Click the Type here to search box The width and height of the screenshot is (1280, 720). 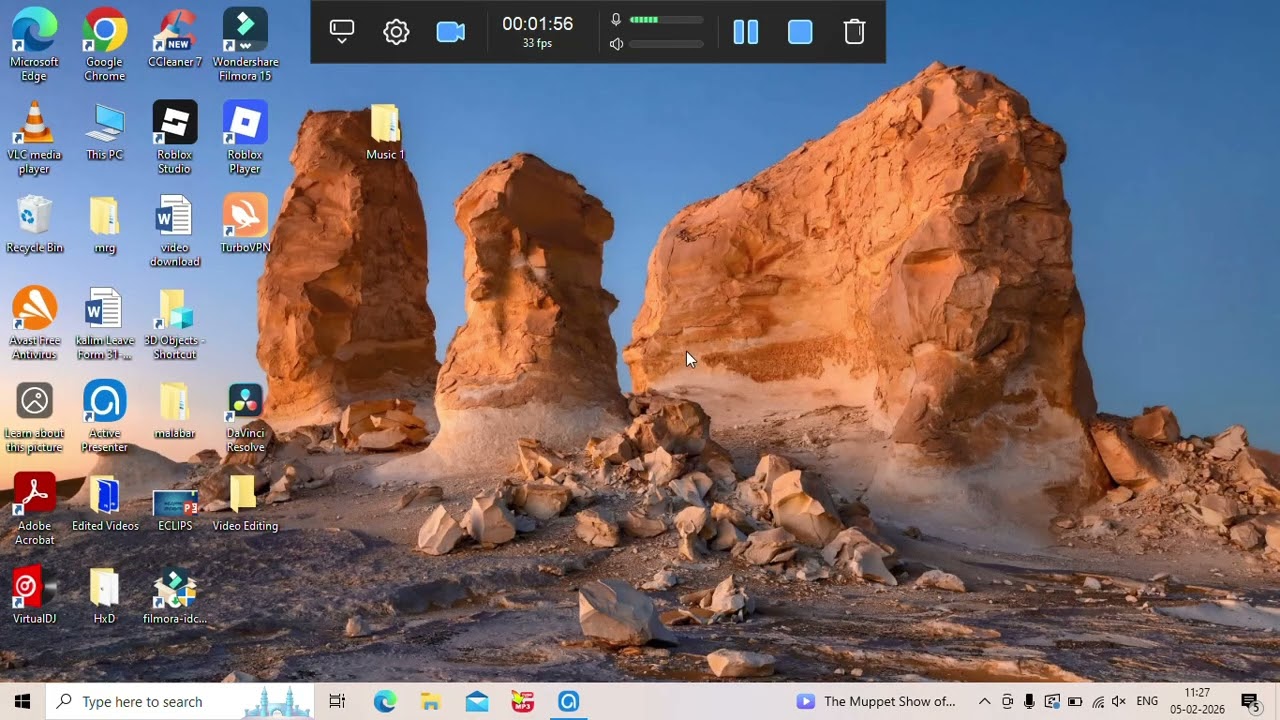pyautogui.click(x=180, y=701)
